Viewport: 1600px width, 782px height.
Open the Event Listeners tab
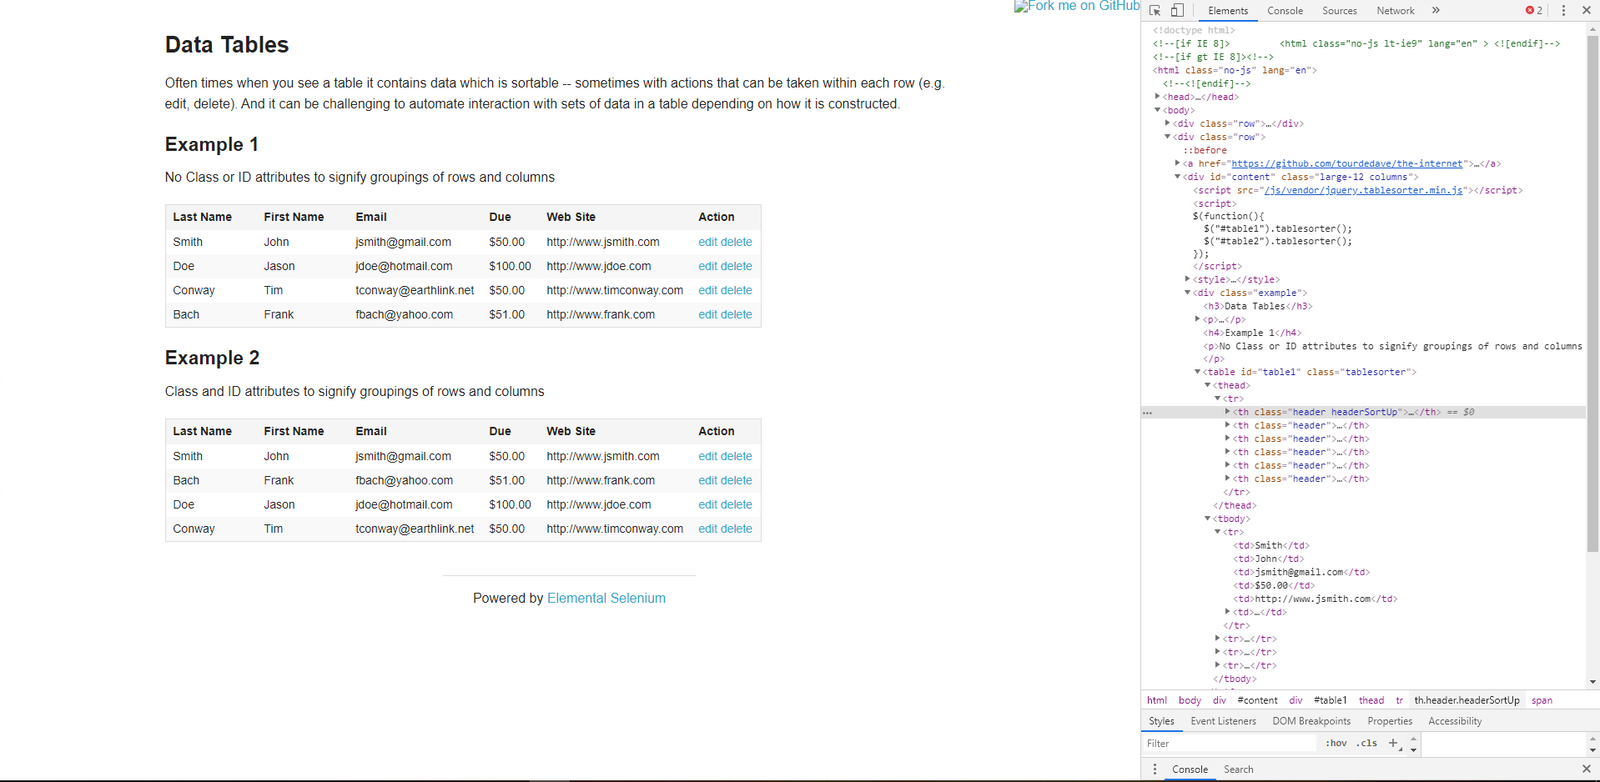[x=1223, y=721]
